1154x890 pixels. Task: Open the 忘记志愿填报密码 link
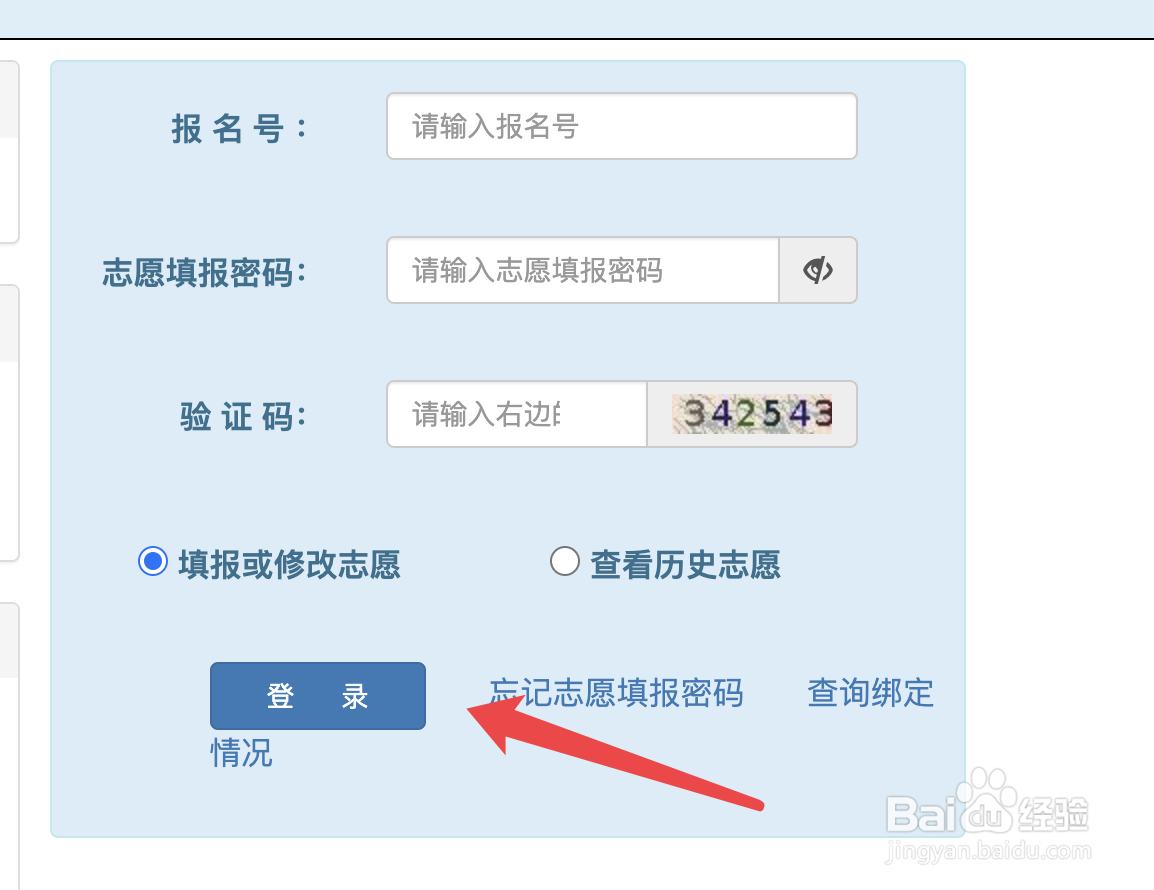click(x=617, y=693)
